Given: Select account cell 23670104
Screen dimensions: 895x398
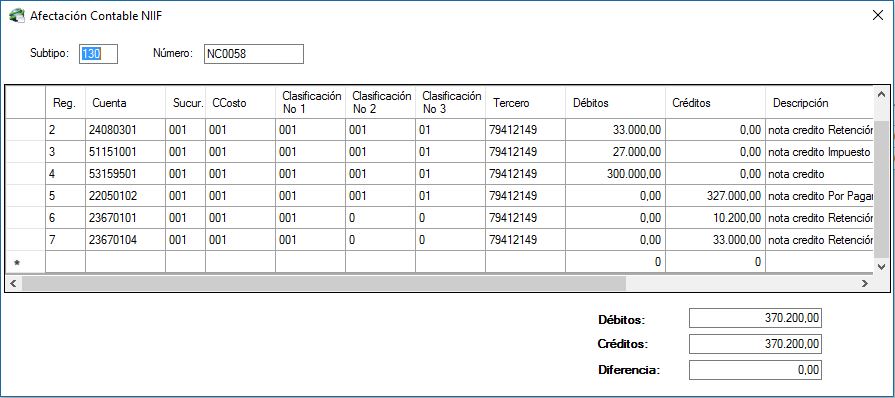Looking at the screenshot, I should tap(125, 240).
